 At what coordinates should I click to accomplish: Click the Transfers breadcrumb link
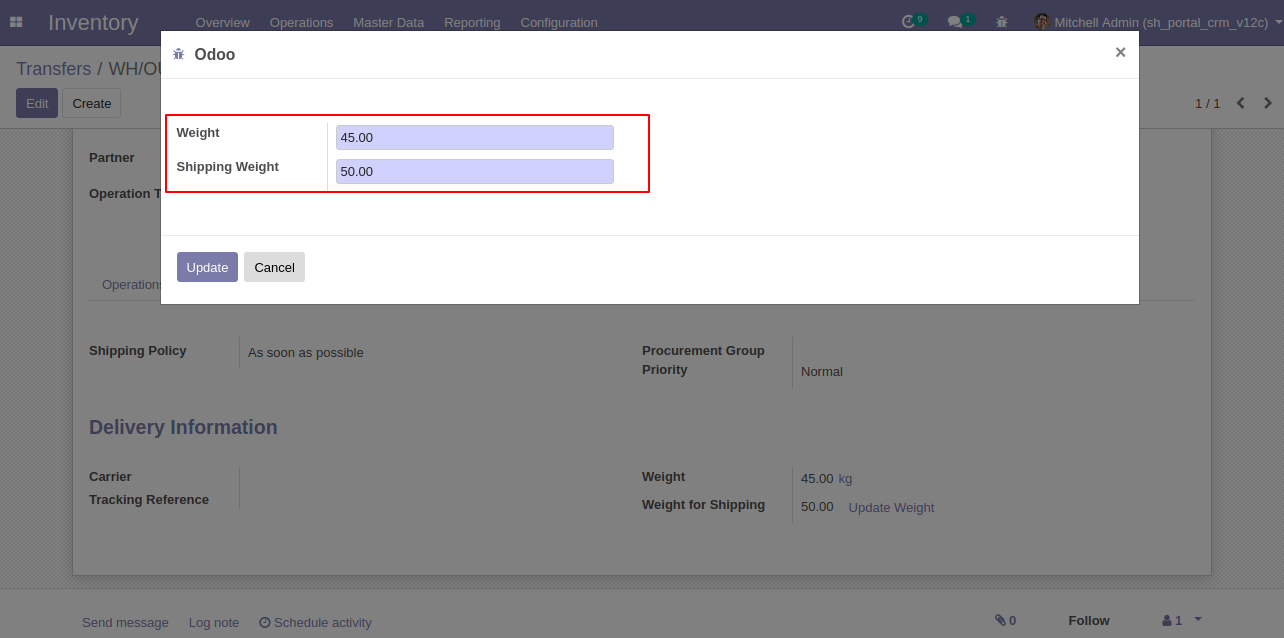53,69
